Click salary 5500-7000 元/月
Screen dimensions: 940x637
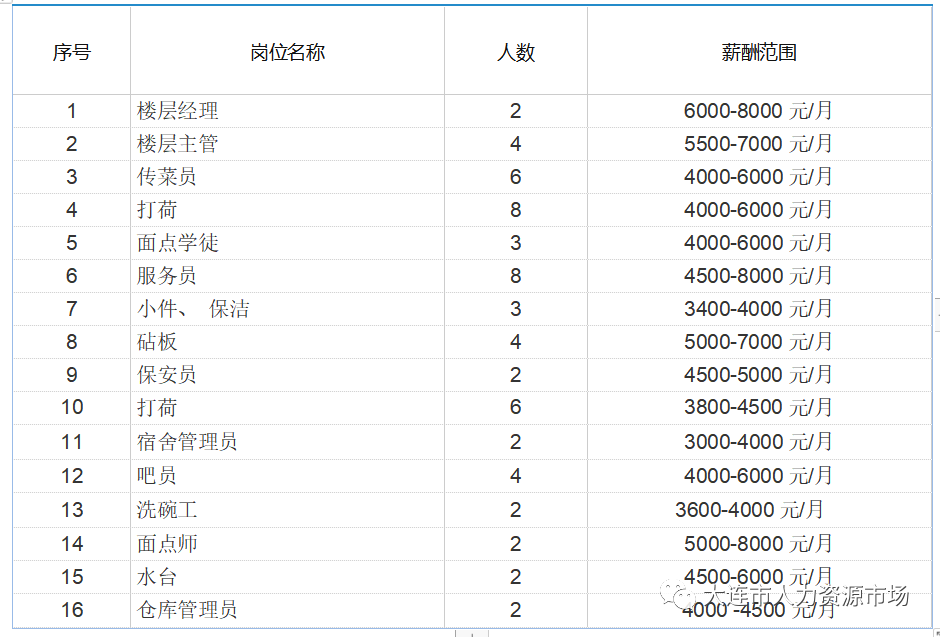(x=758, y=144)
